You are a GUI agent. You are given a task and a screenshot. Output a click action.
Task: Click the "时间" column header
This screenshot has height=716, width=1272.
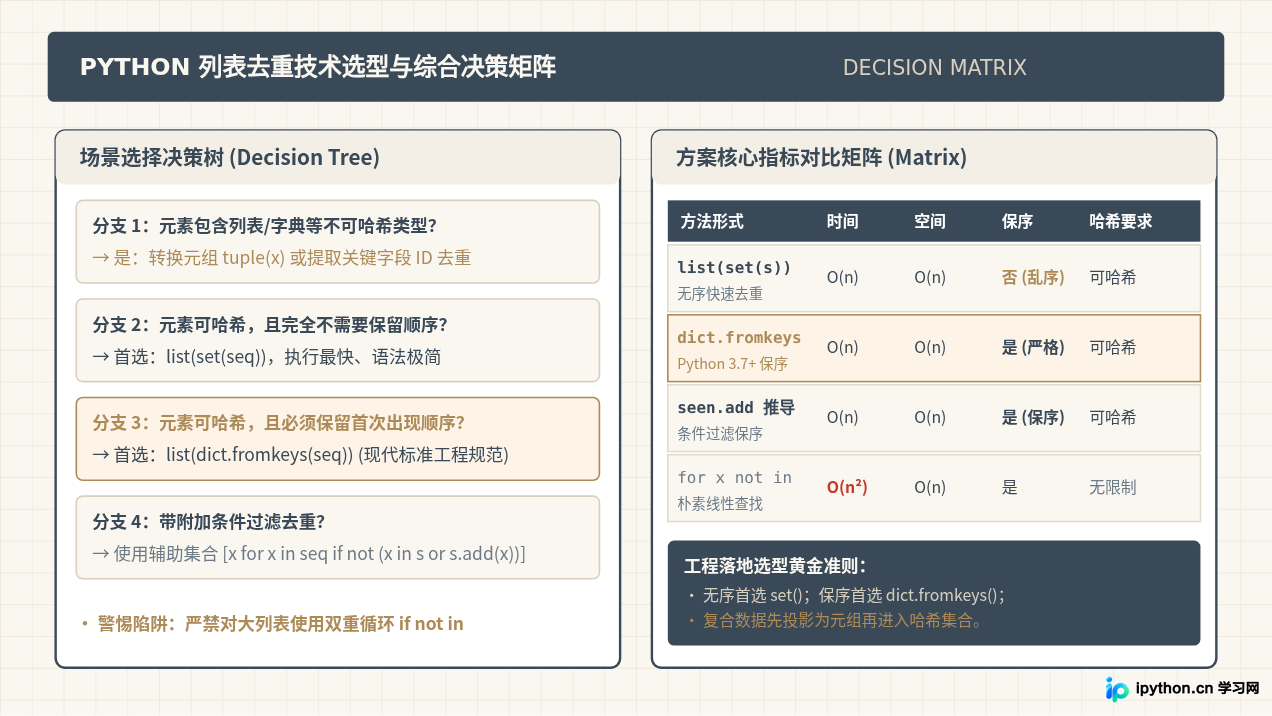pyautogui.click(x=842, y=221)
